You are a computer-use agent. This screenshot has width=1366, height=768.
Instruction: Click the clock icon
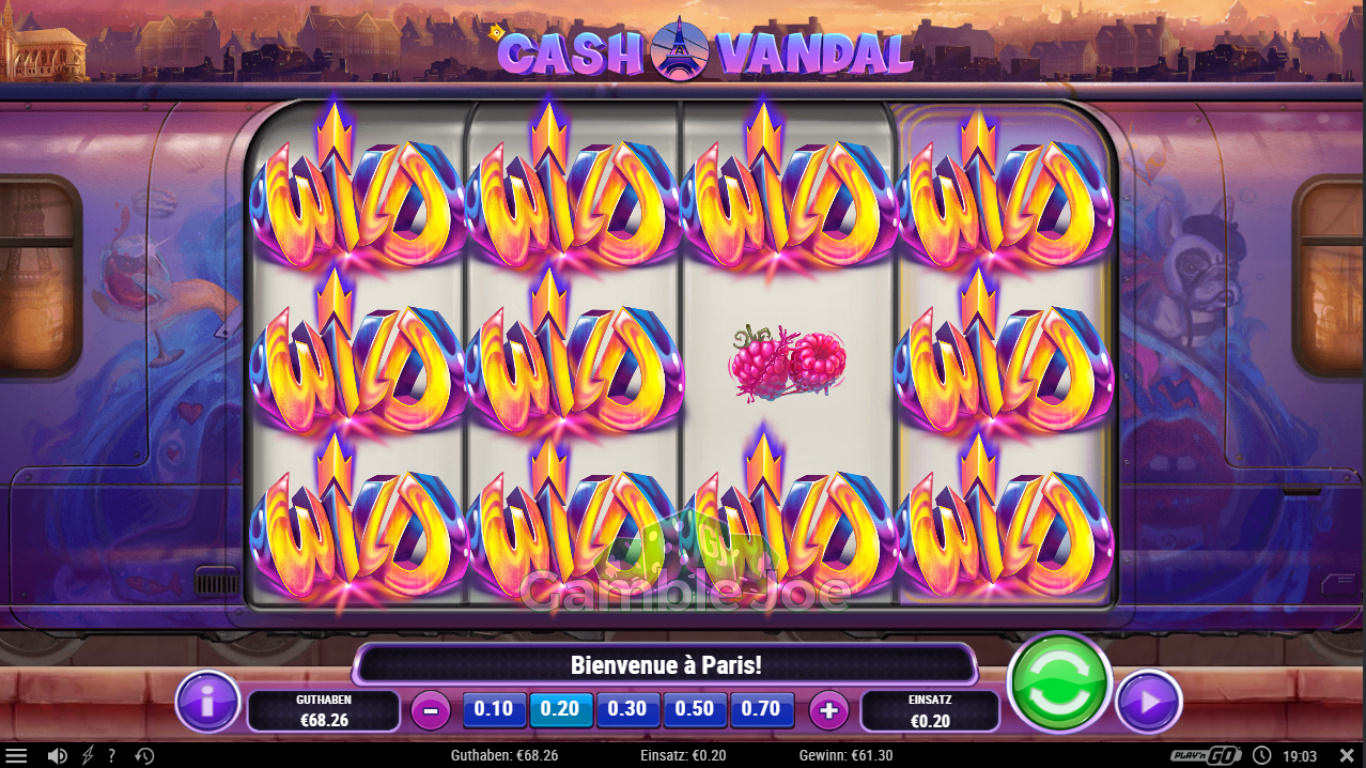[1262, 756]
